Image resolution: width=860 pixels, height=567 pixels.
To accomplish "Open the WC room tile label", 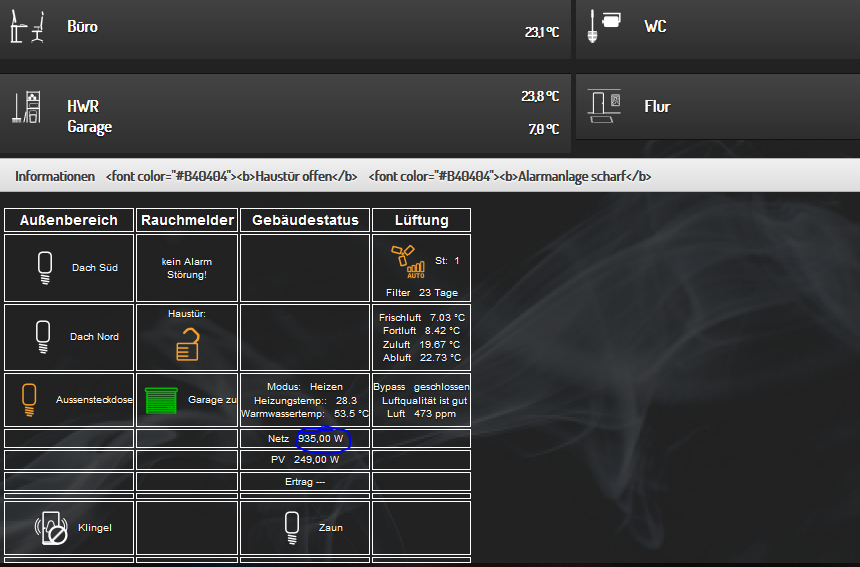I will 655,26.
